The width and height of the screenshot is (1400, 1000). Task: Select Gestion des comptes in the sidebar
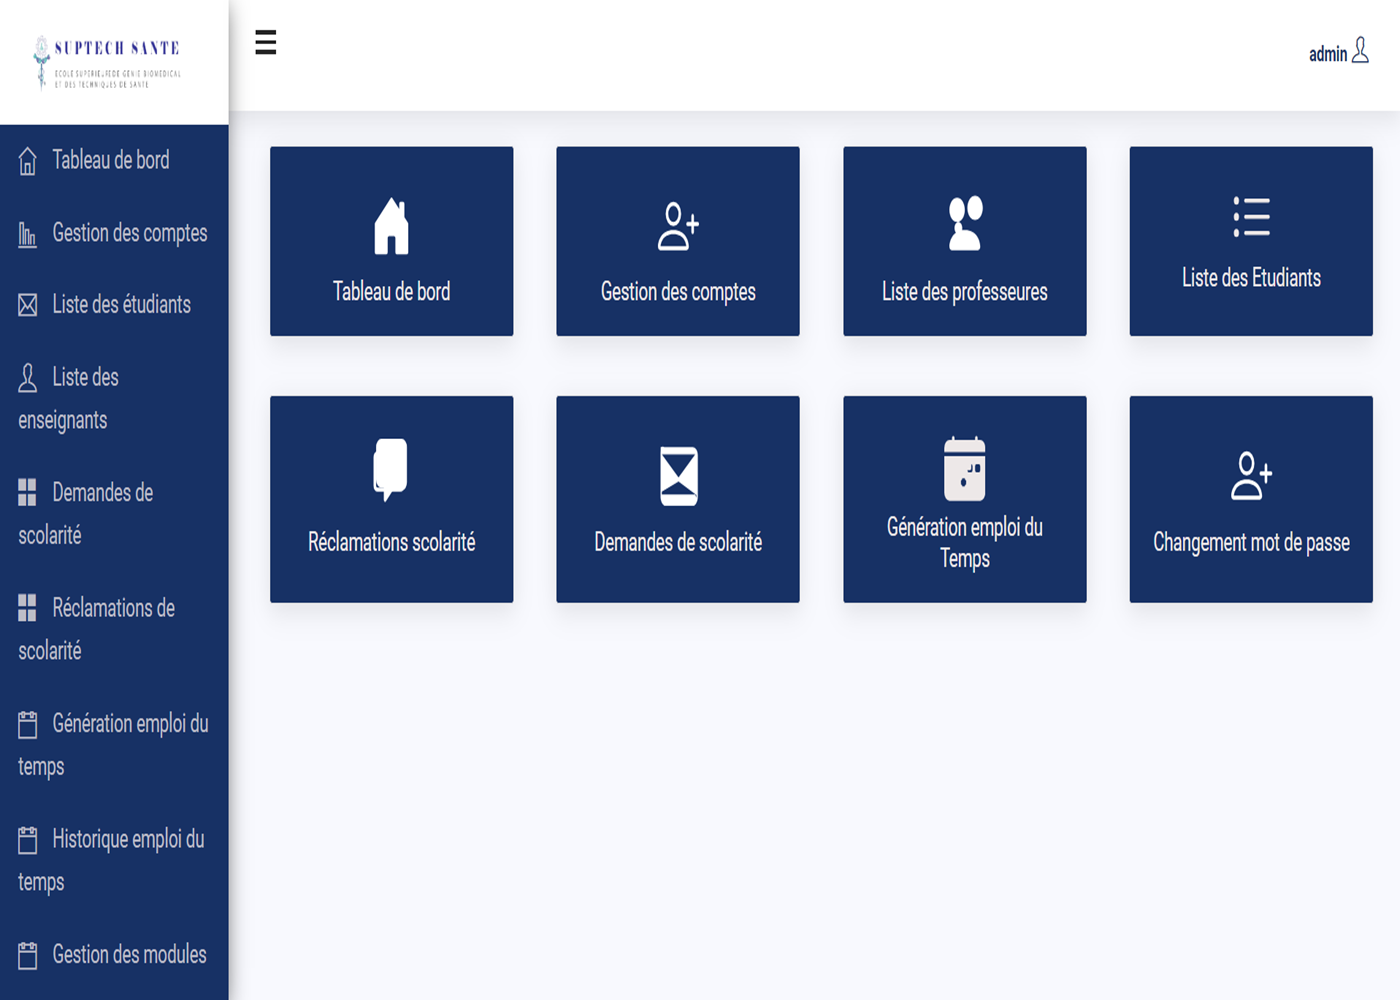pyautogui.click(x=129, y=233)
